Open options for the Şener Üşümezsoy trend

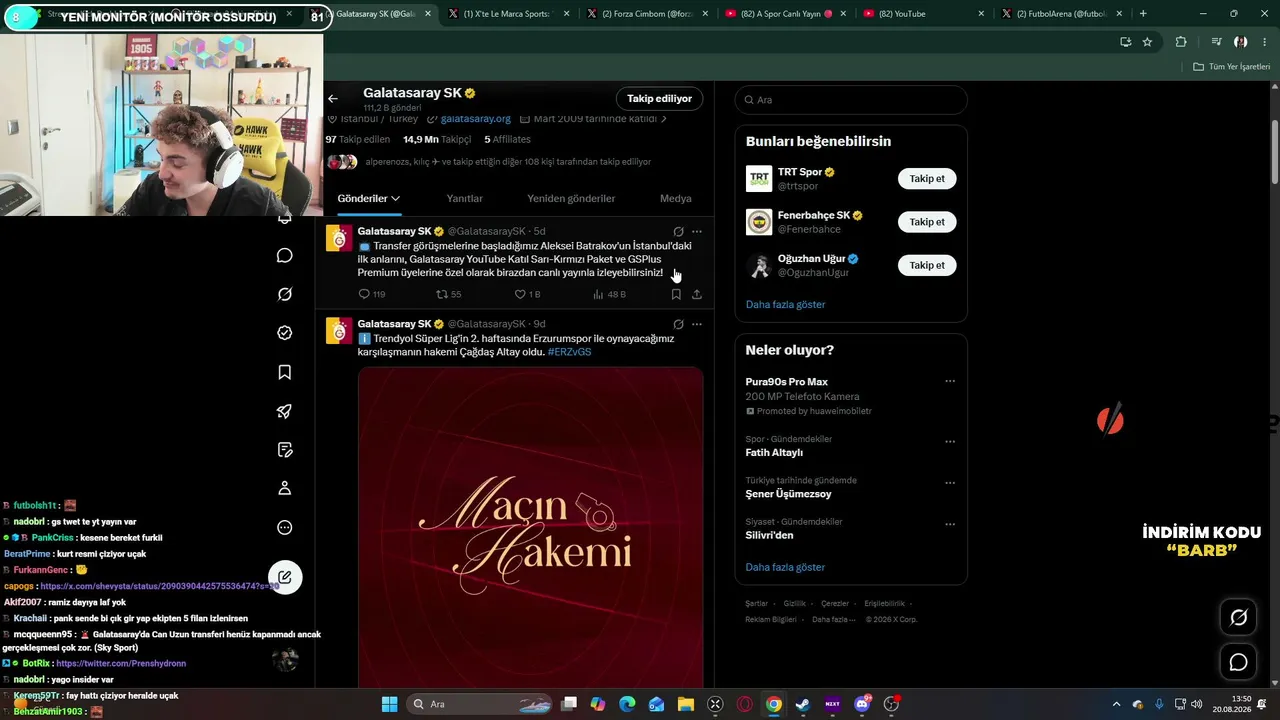[950, 483]
